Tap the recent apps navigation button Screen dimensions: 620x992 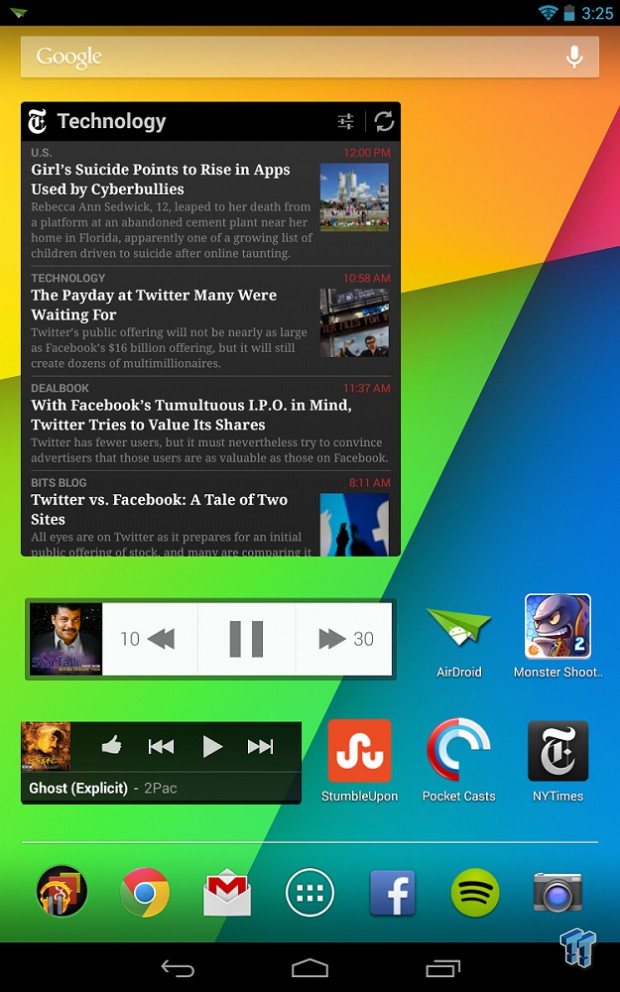[x=443, y=968]
